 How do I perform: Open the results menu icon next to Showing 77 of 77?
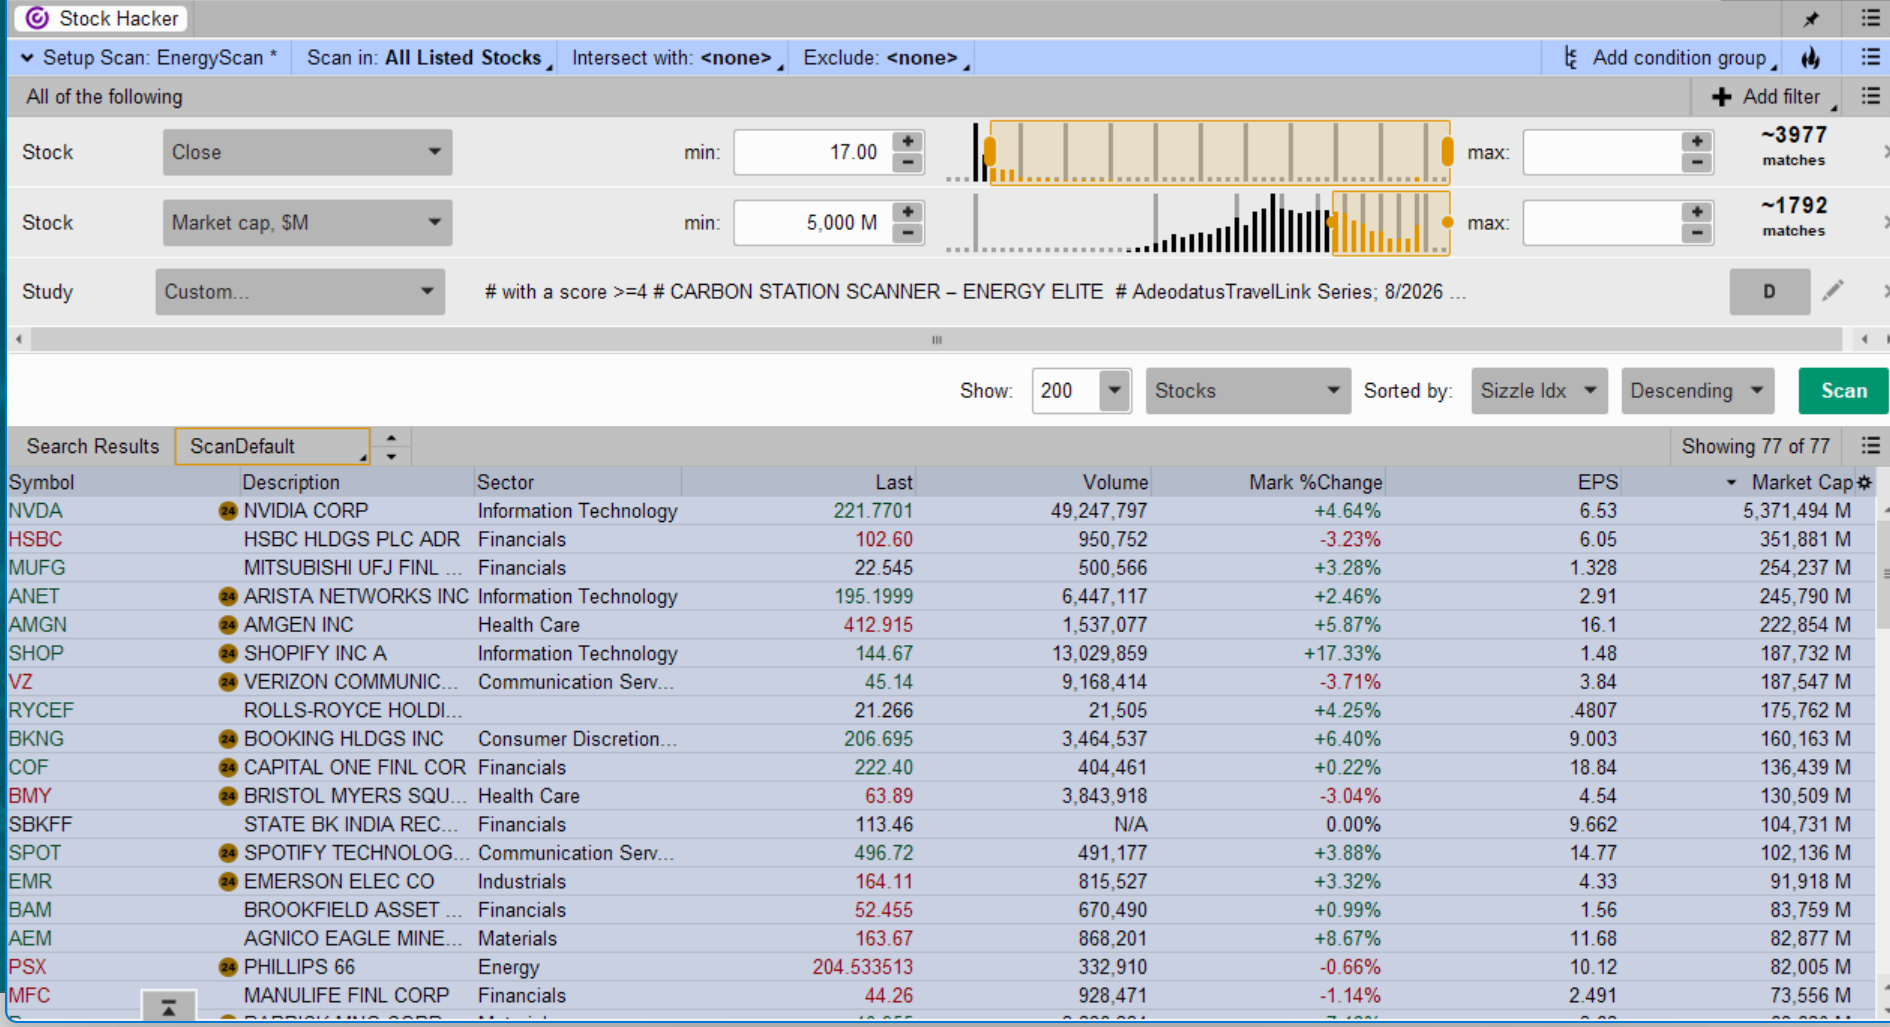click(1870, 446)
